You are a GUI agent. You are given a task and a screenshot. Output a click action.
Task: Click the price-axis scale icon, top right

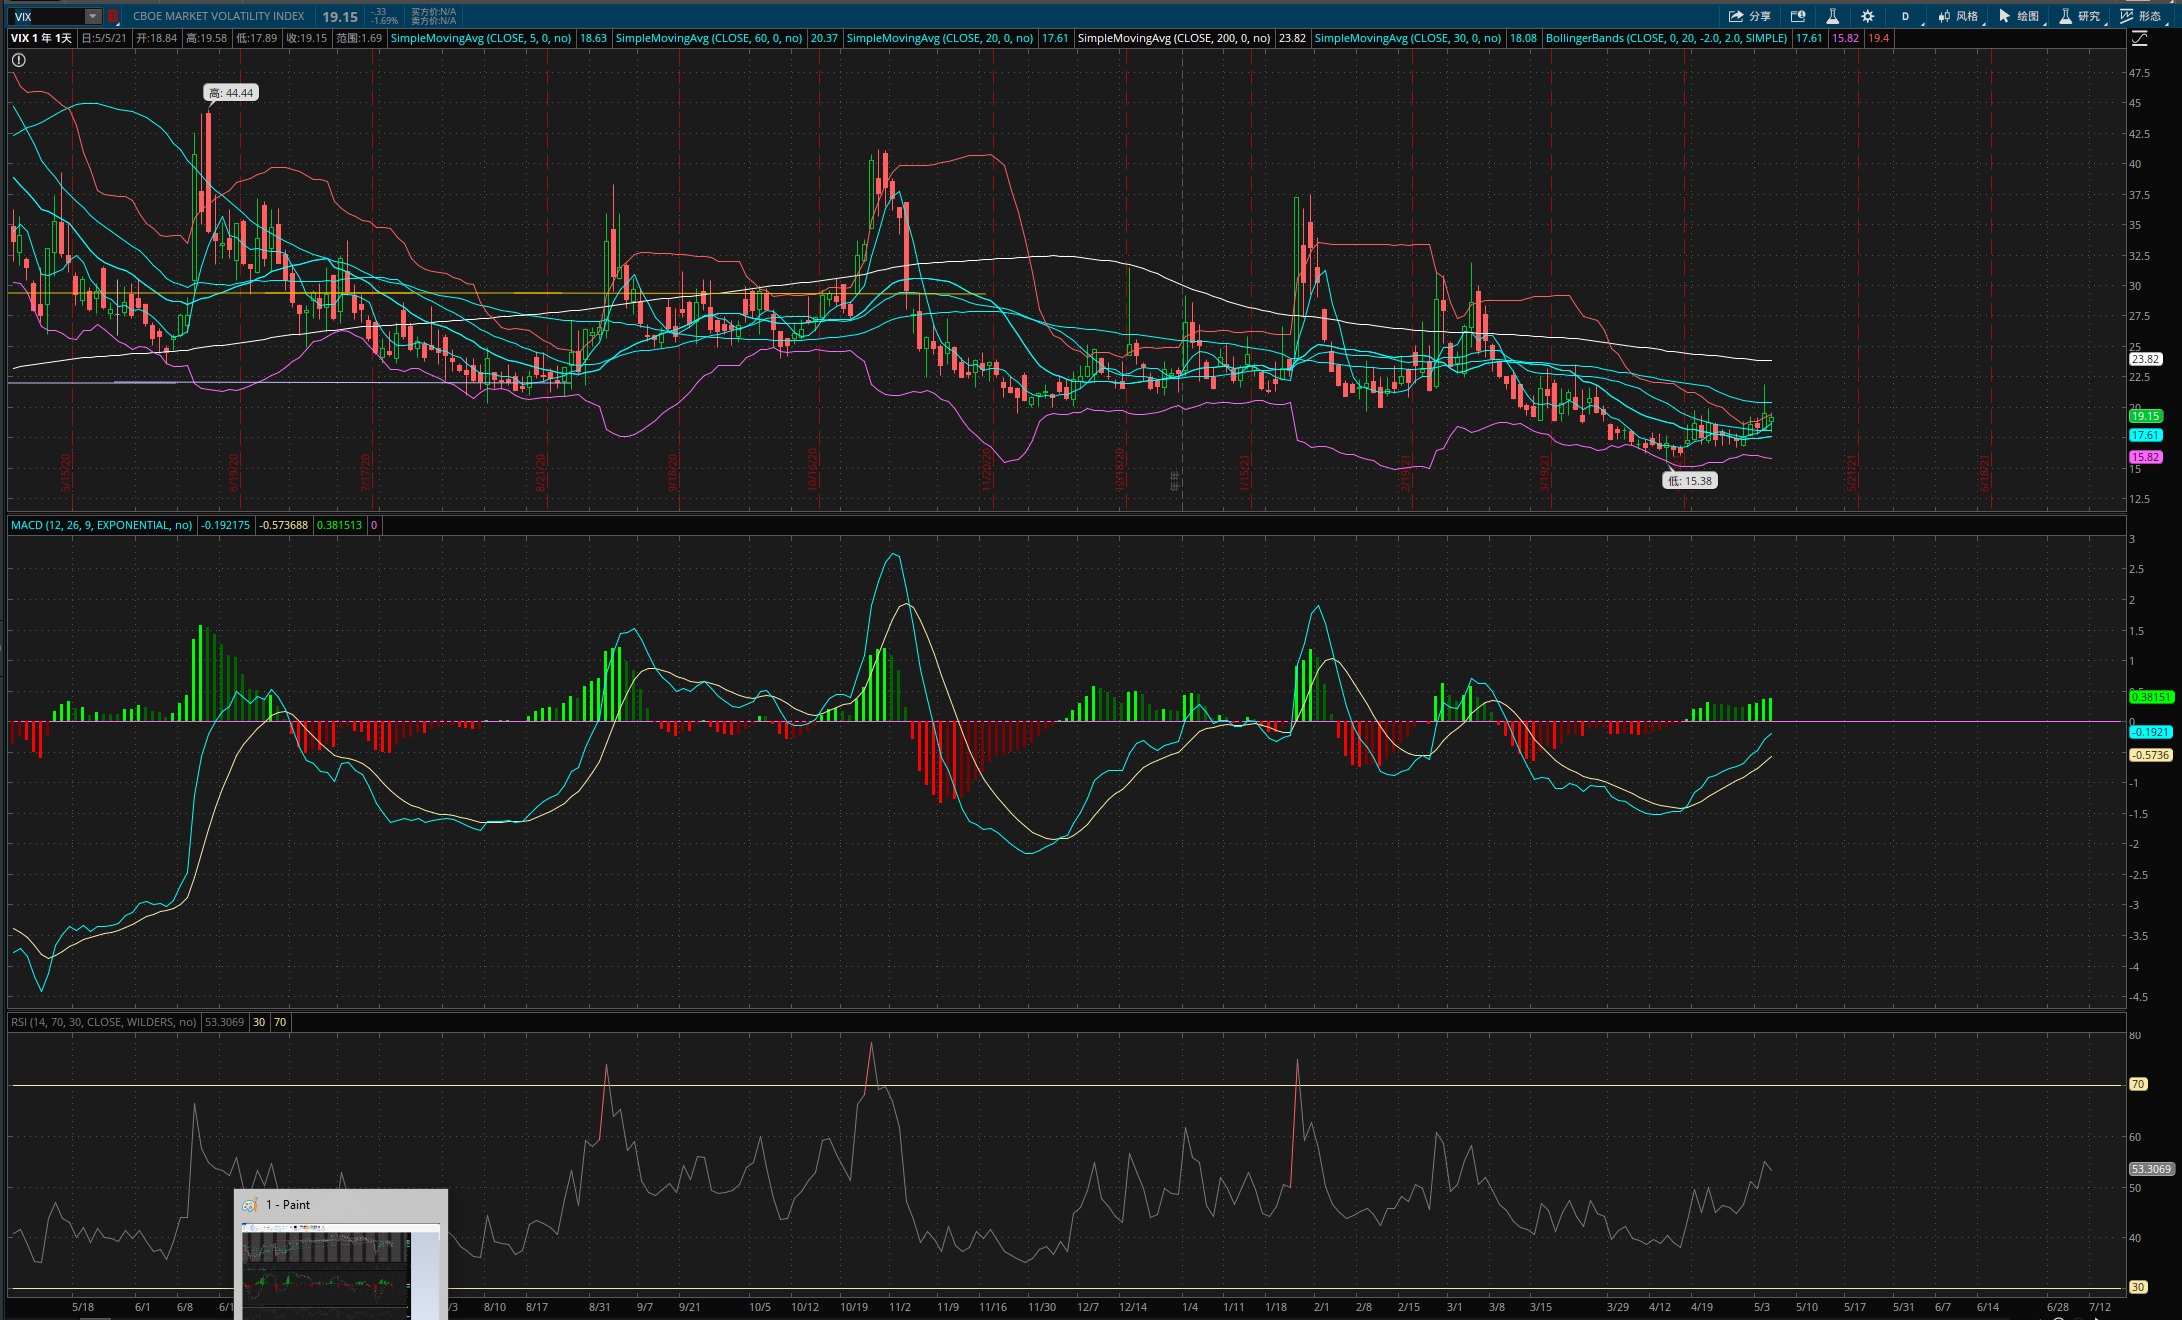point(2139,38)
